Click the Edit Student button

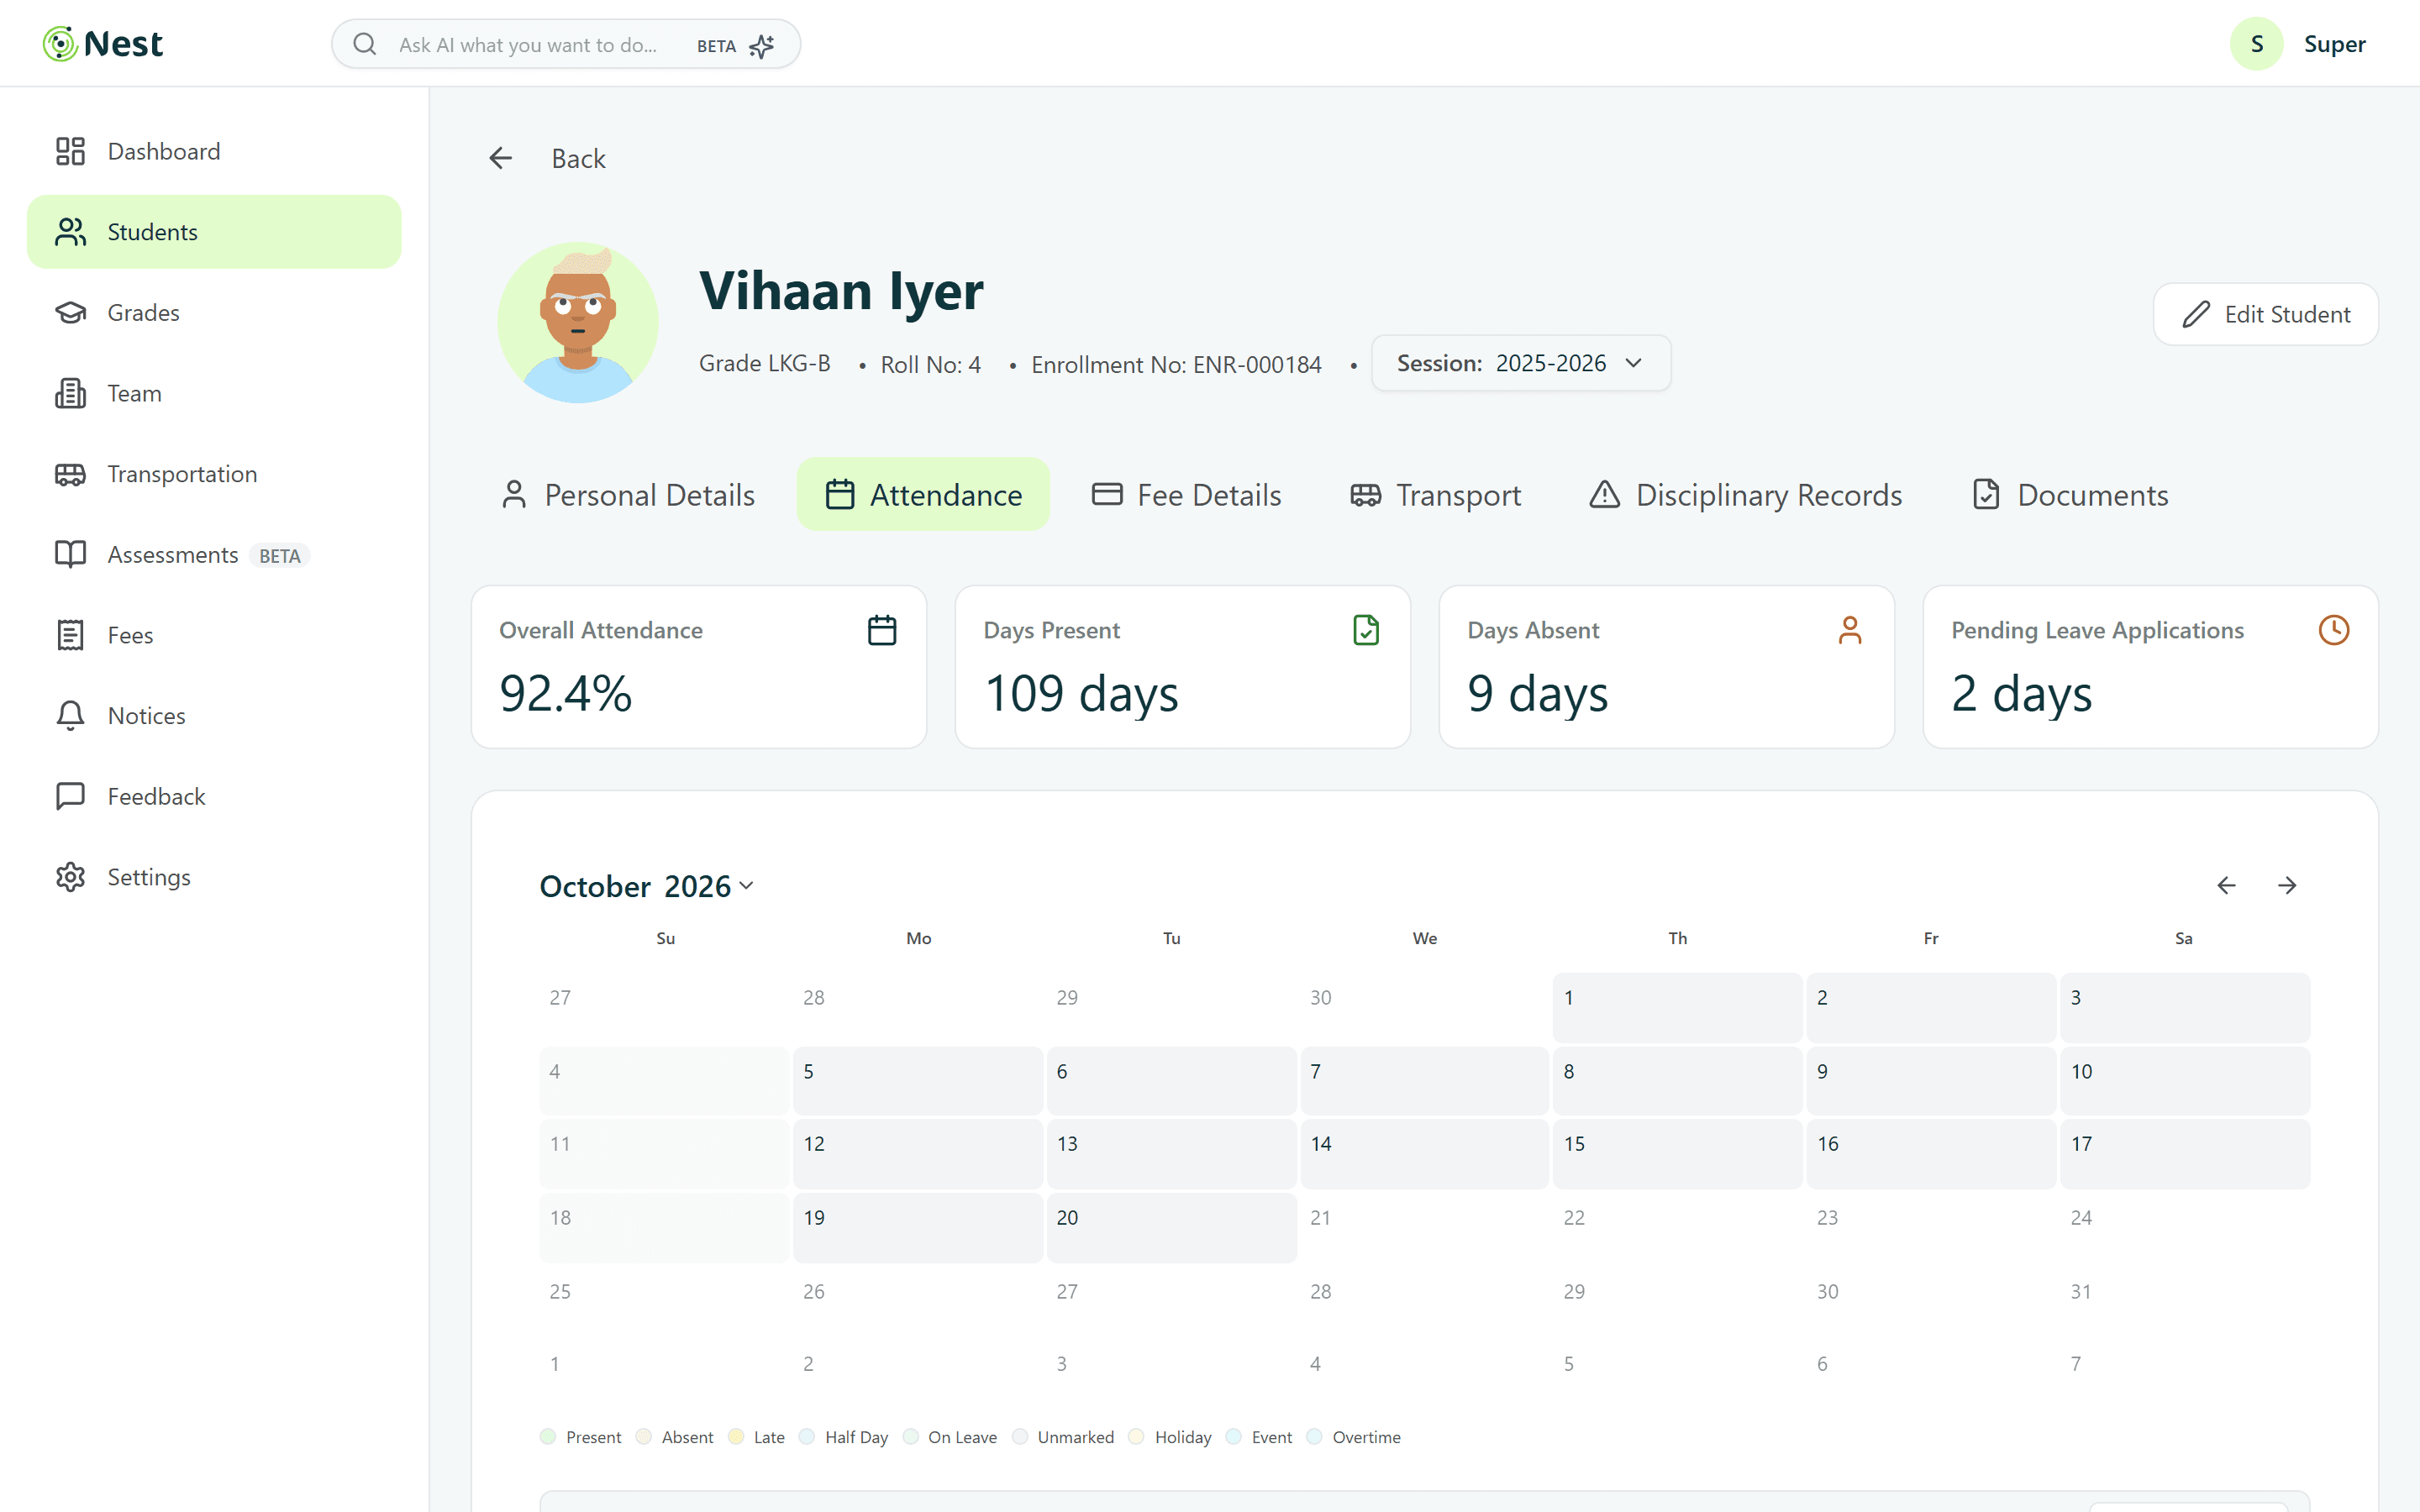(2265, 314)
